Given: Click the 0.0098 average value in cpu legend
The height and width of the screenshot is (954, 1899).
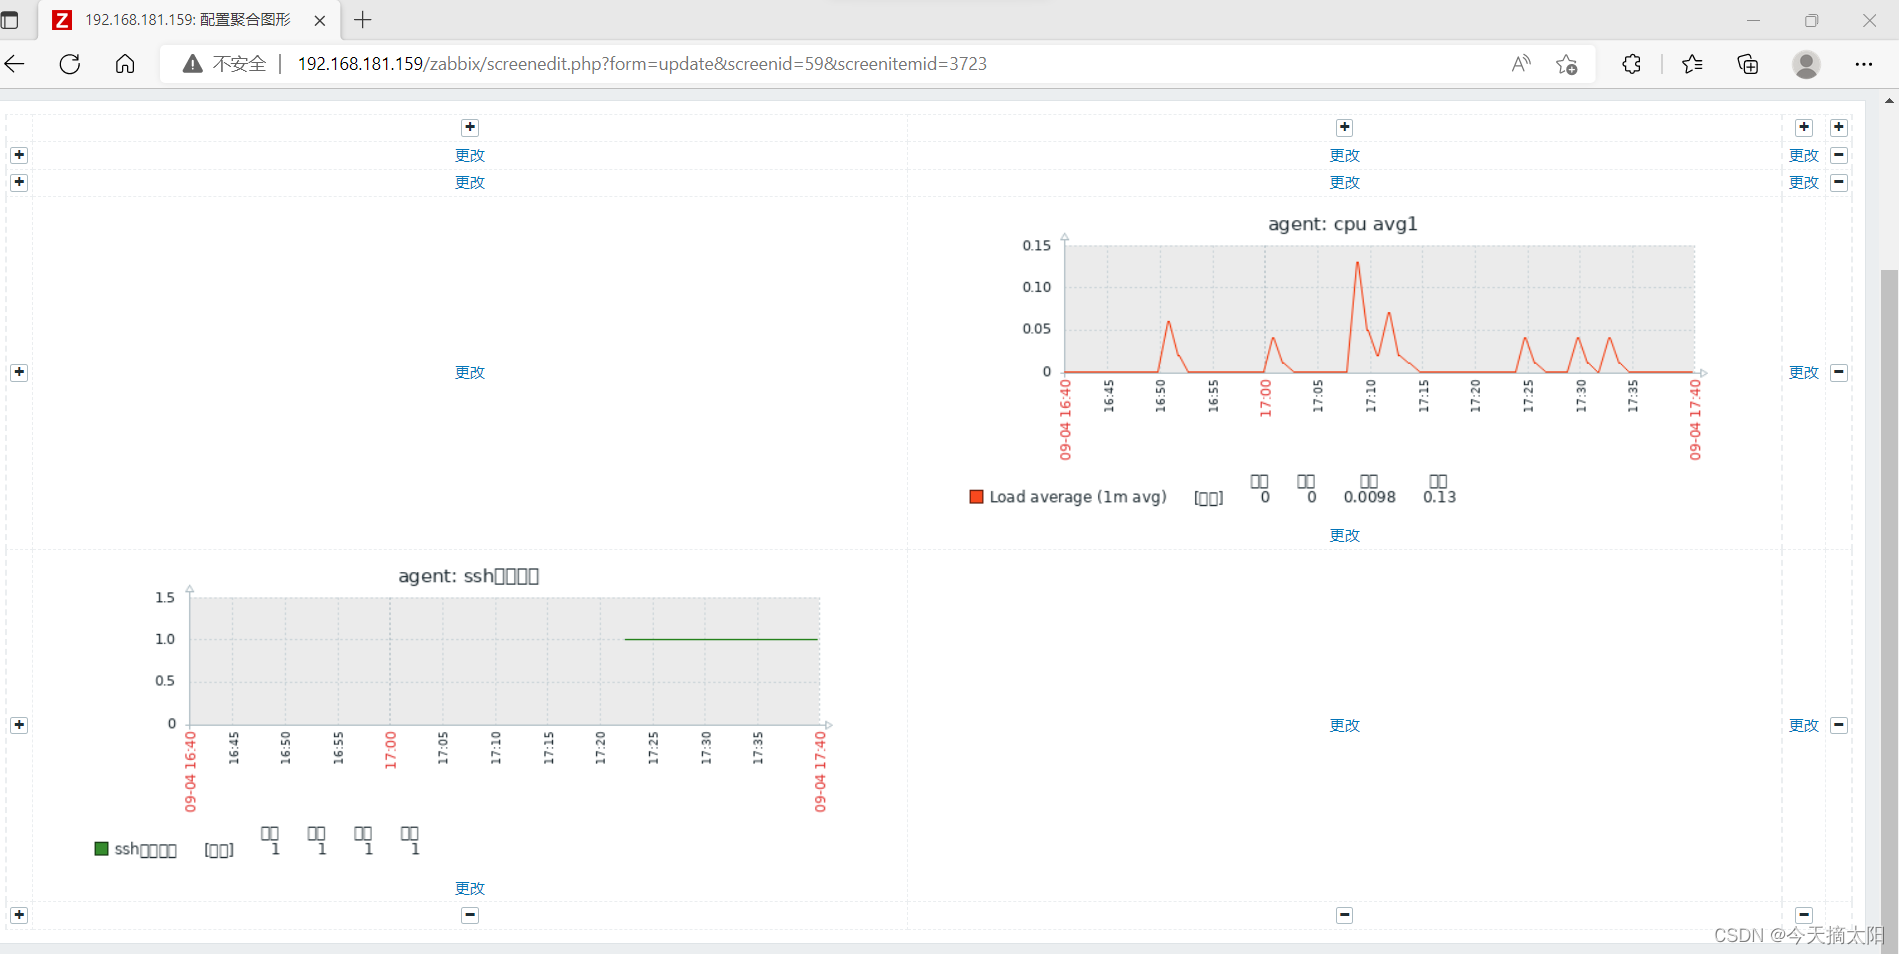Looking at the screenshot, I should click(x=1369, y=497).
